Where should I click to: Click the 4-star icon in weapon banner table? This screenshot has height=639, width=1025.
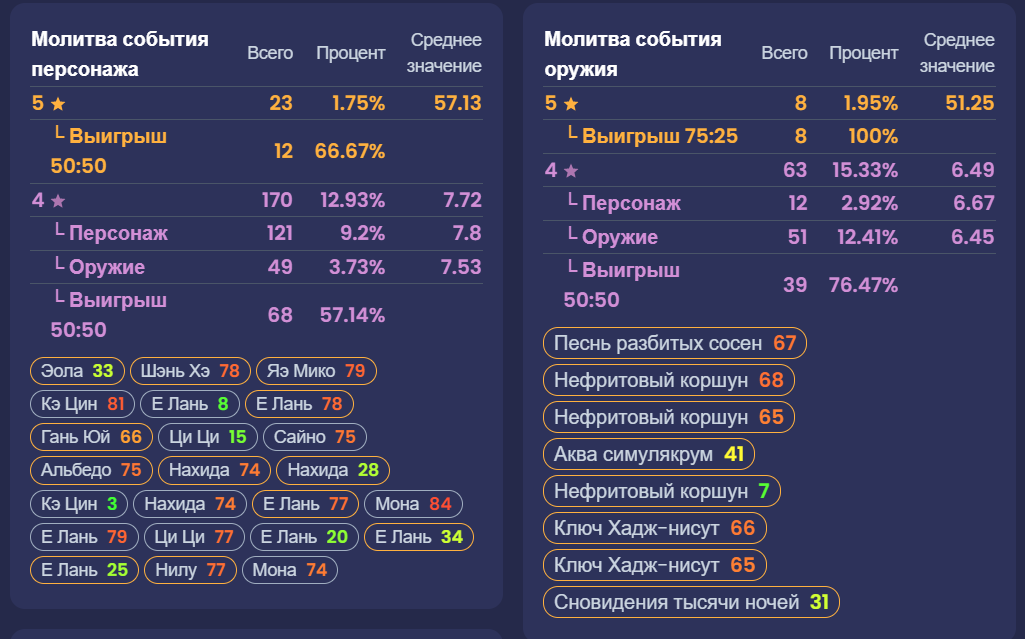pyautogui.click(x=571, y=170)
